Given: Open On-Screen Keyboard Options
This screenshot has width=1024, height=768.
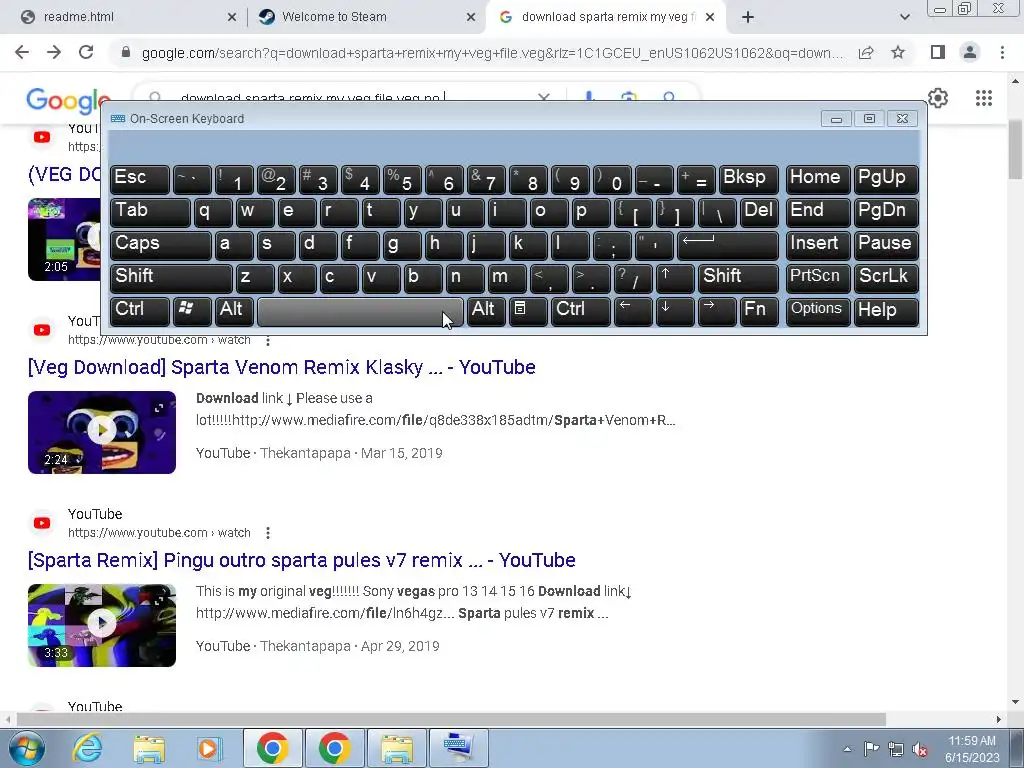Looking at the screenshot, I should pos(818,311).
